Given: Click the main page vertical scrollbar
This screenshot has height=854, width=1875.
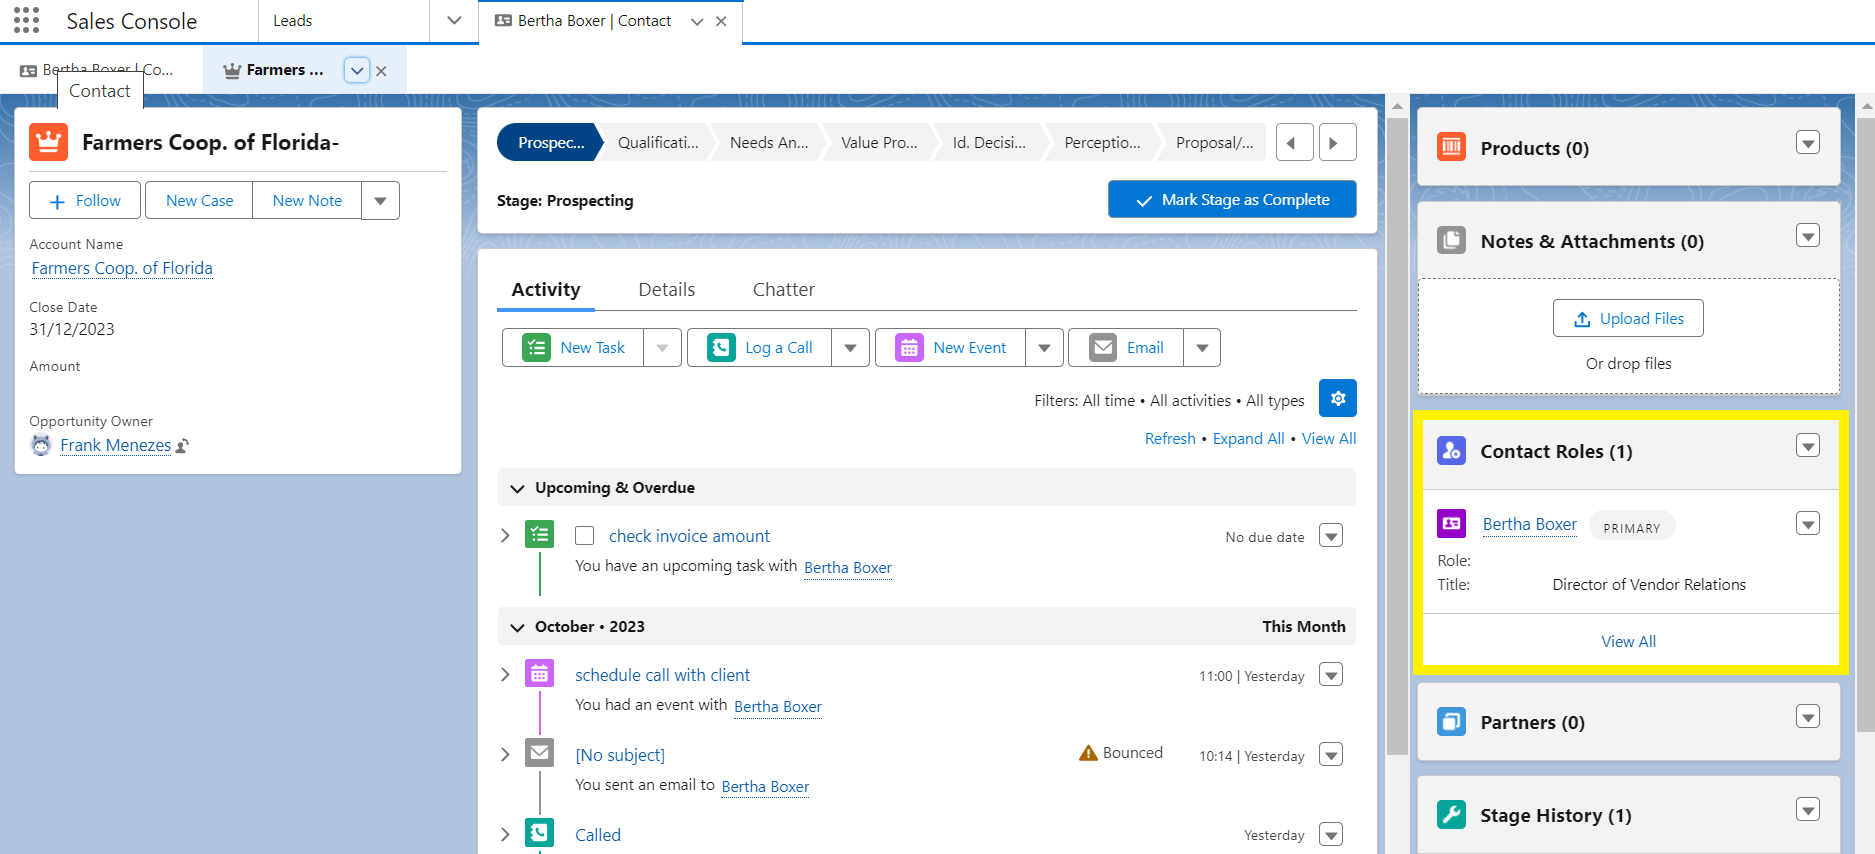Looking at the screenshot, I should pyautogui.click(x=1865, y=425).
